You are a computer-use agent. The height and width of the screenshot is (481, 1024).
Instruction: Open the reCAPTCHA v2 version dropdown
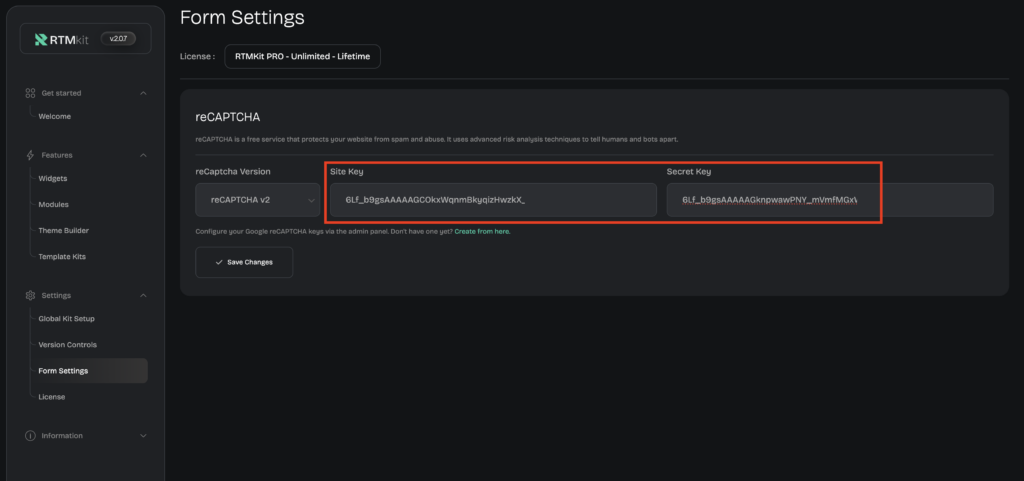coord(257,200)
